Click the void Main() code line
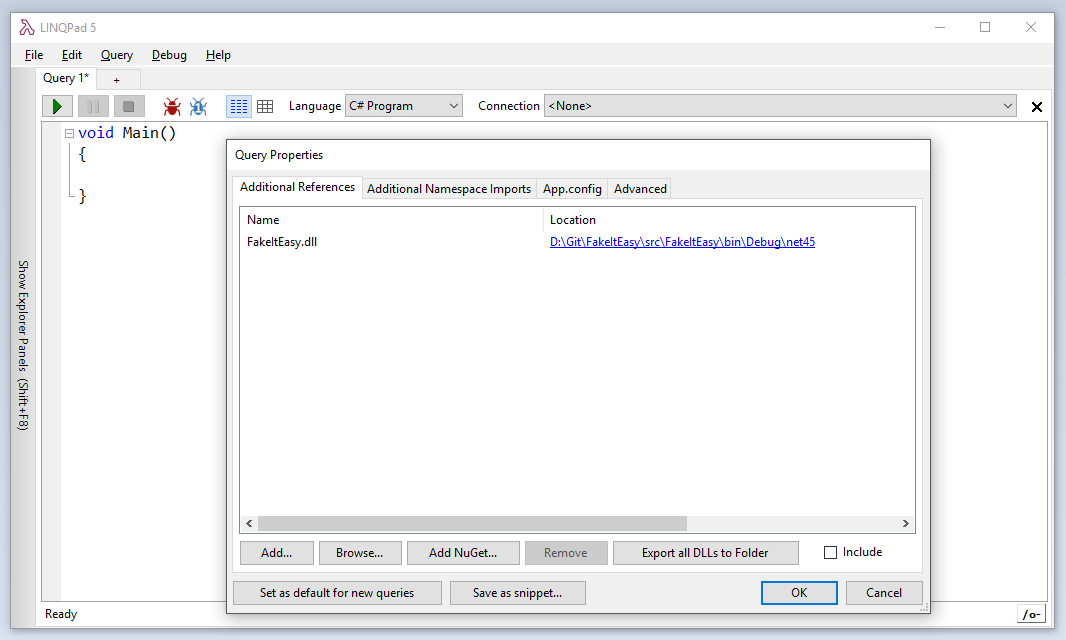The image size is (1066, 640). coord(127,133)
